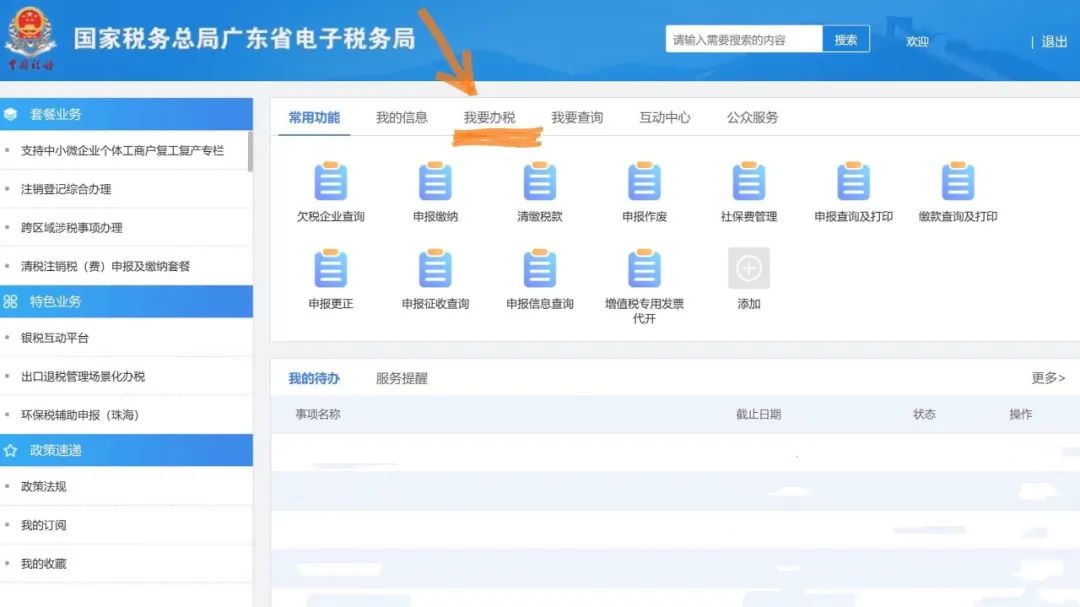1080x607 pixels.
Task: Open the 我要查询 tab
Action: click(577, 118)
